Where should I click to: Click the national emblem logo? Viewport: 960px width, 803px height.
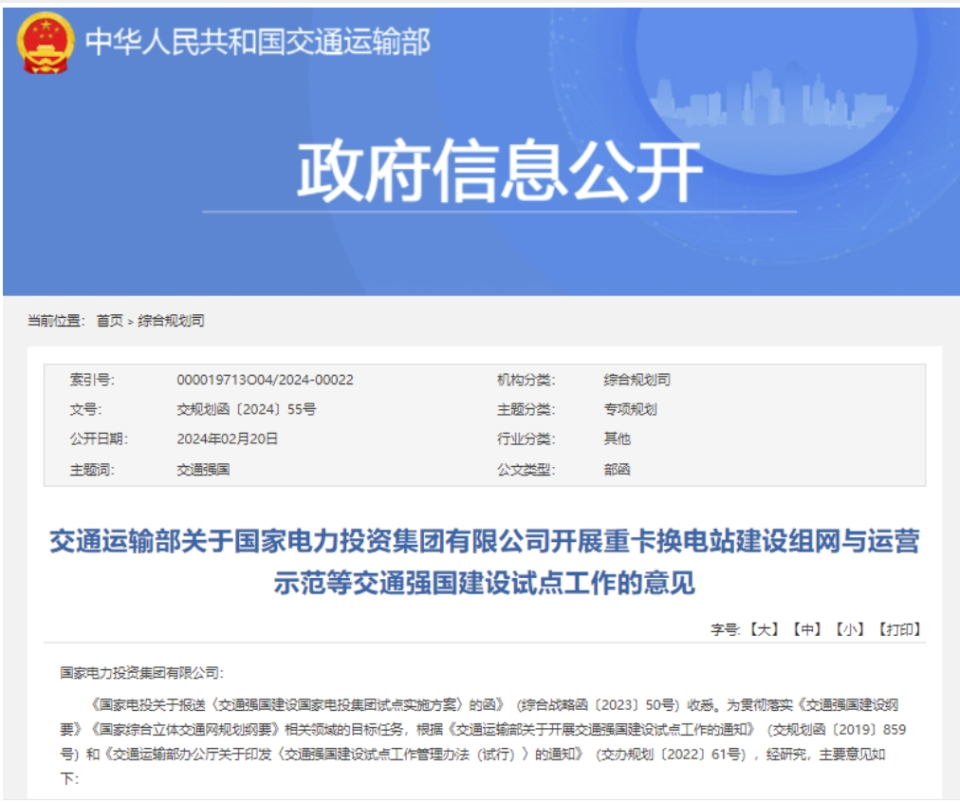pos(45,42)
